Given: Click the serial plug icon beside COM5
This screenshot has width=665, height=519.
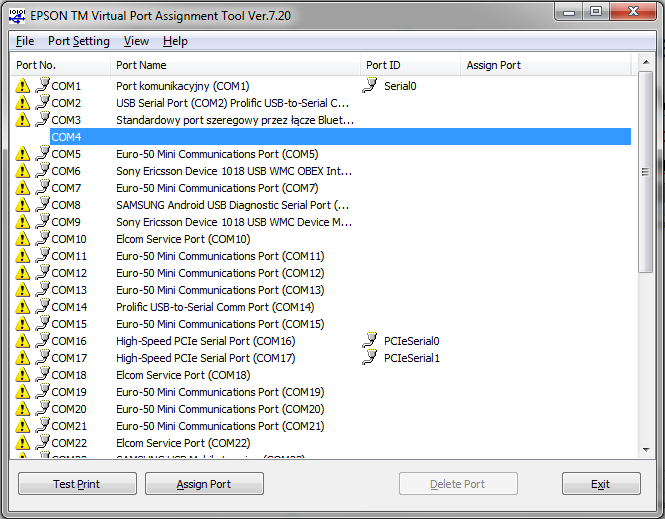Looking at the screenshot, I should (x=42, y=153).
